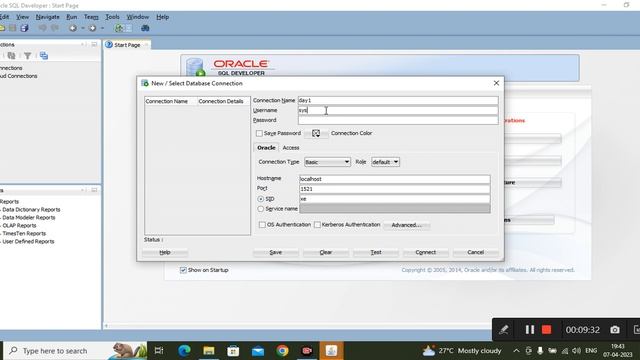Open the Window menu
The image size is (640, 360).
click(x=138, y=17)
